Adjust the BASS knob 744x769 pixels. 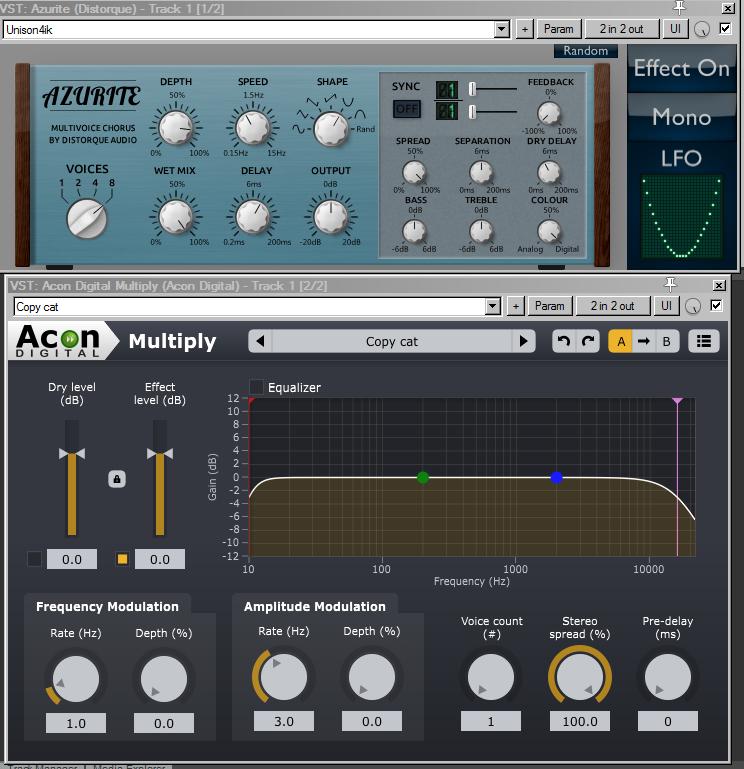click(414, 231)
